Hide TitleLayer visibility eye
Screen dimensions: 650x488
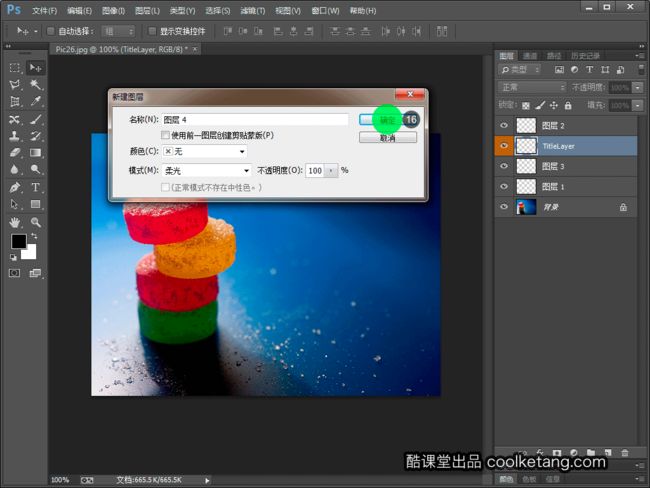click(x=504, y=146)
